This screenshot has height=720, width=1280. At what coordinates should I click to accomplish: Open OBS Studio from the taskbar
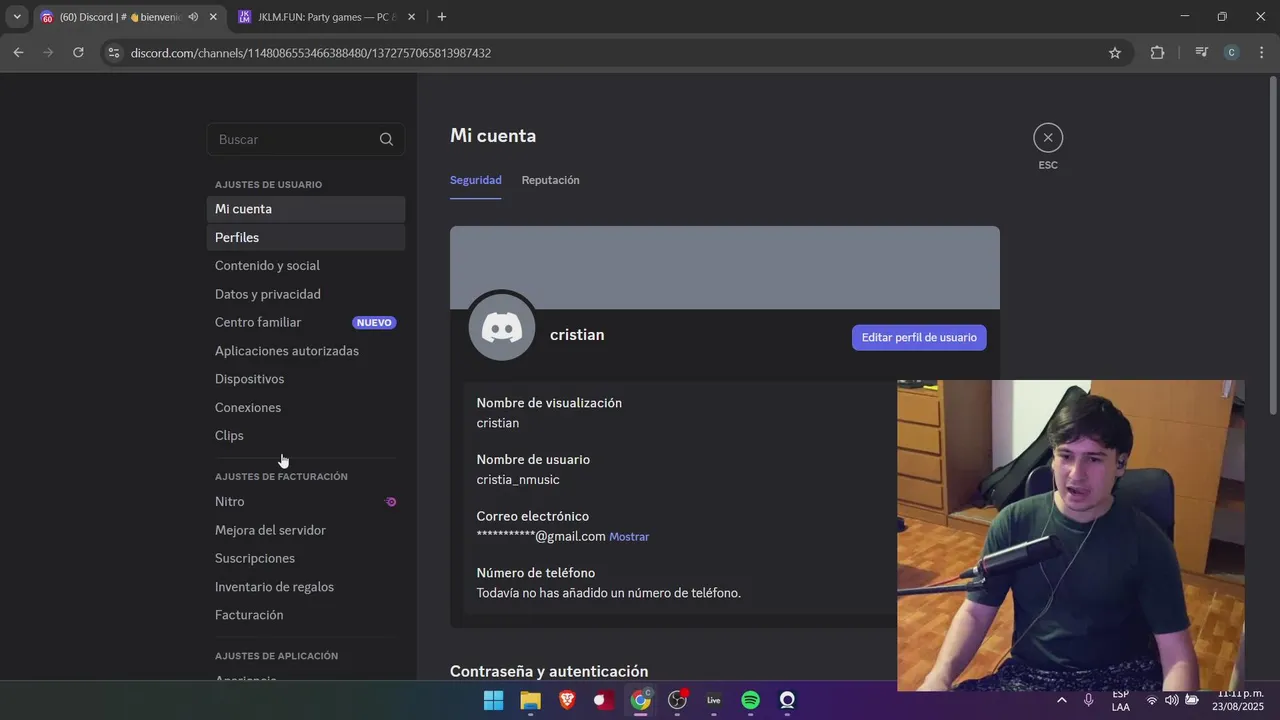pos(678,701)
